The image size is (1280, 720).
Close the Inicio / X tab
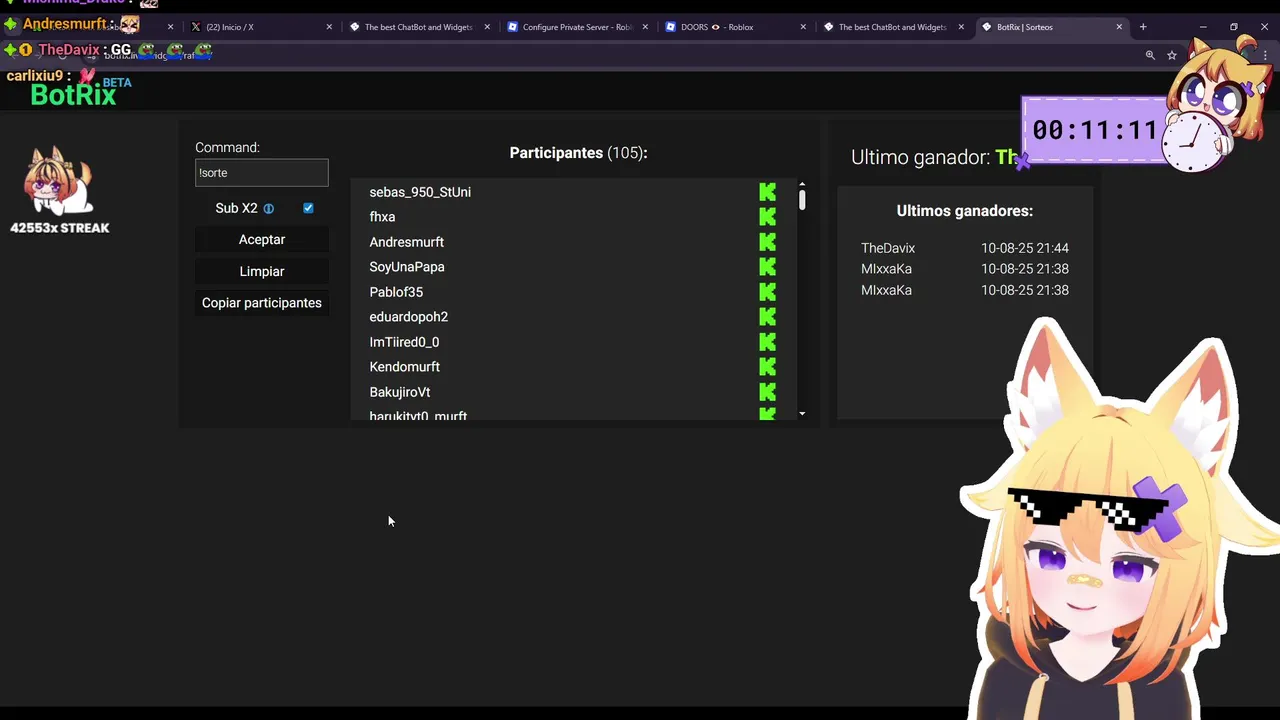pos(329,27)
